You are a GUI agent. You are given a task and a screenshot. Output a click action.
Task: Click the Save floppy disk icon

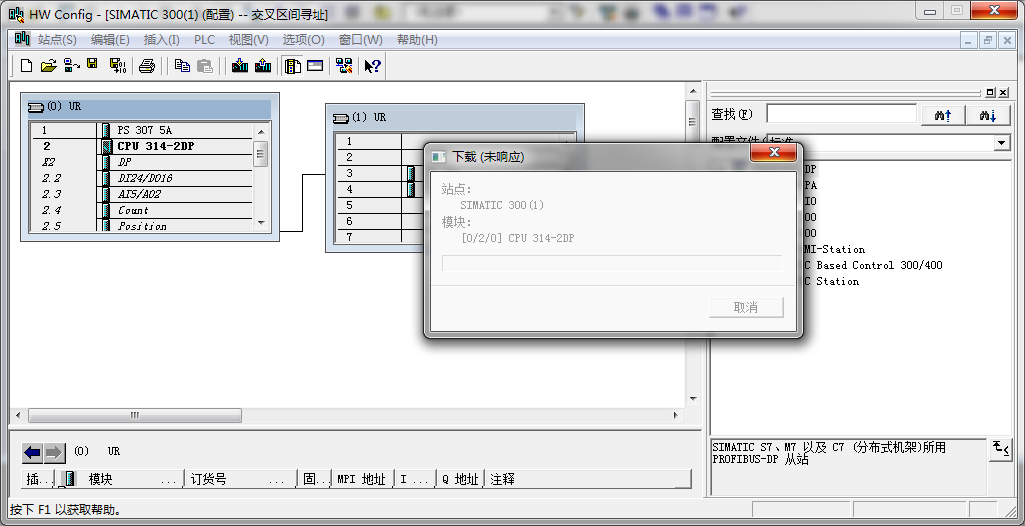(x=92, y=65)
